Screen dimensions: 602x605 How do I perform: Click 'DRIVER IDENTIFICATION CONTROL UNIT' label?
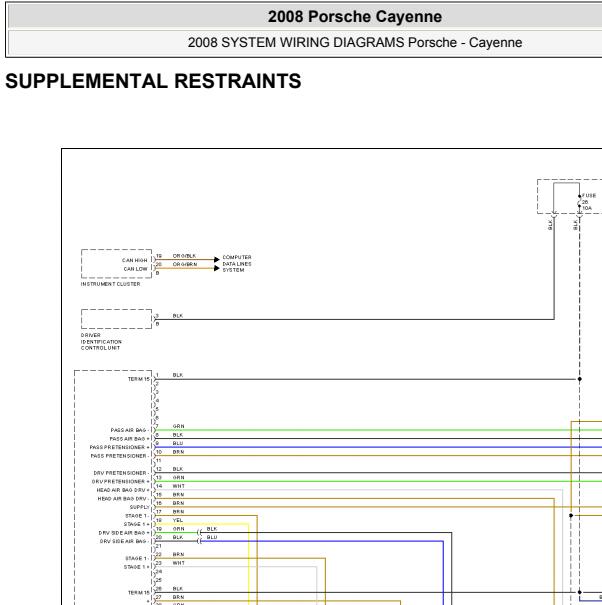click(x=101, y=341)
